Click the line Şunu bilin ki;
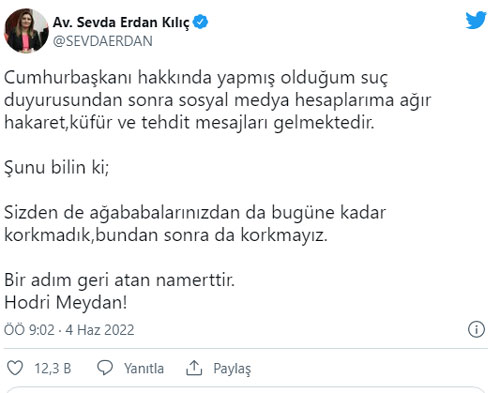Image resolution: width=500 pixels, height=393 pixels. (57, 167)
